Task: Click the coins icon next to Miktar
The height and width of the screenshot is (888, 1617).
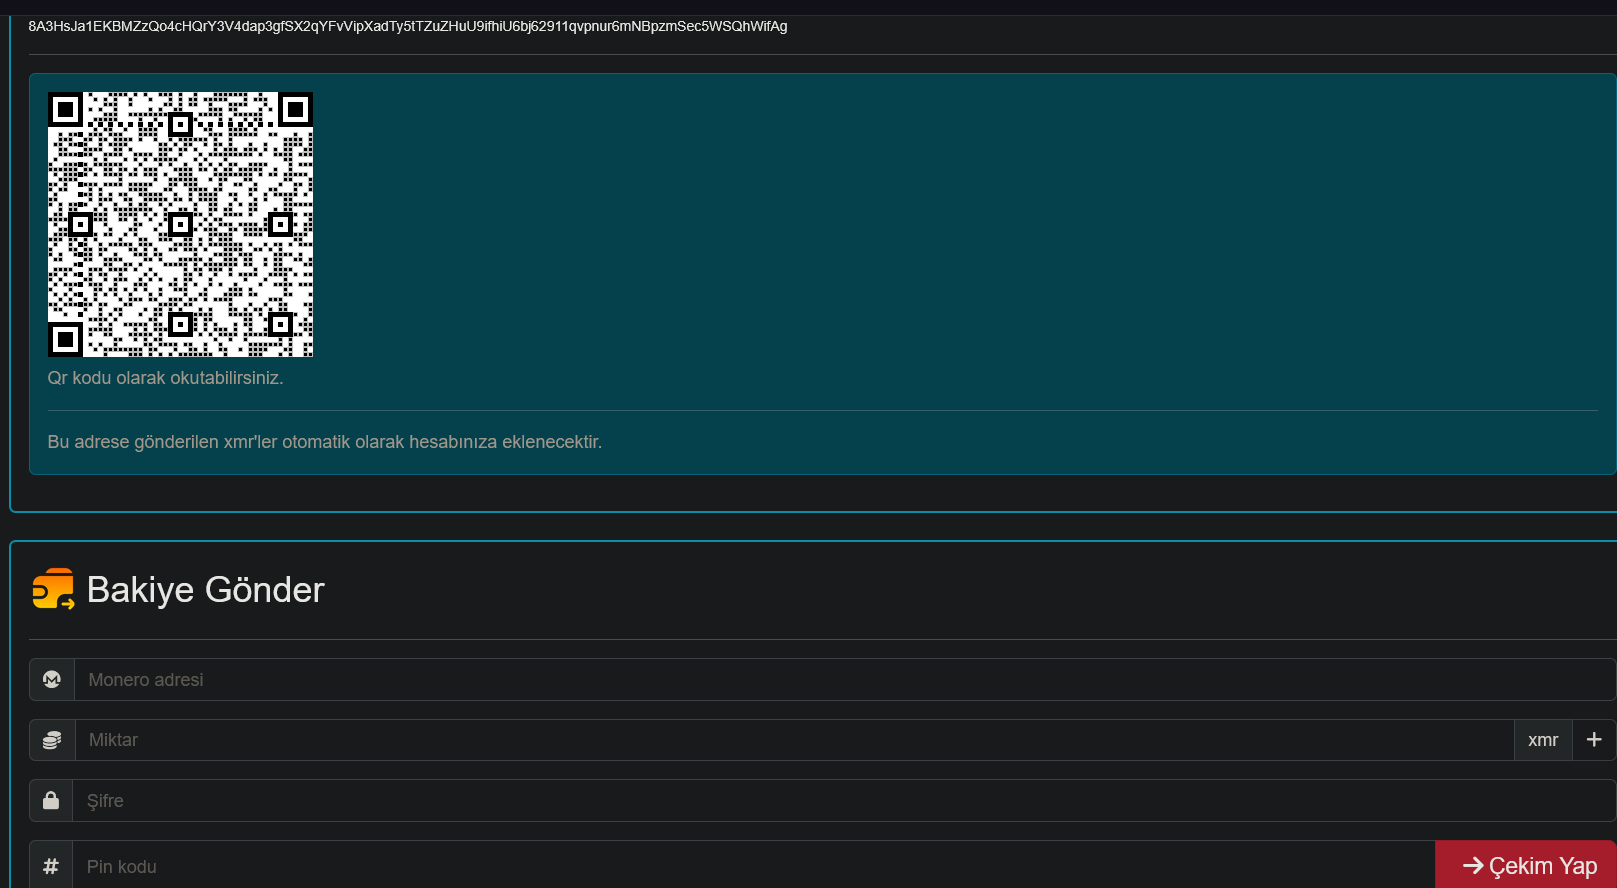Action: point(52,740)
